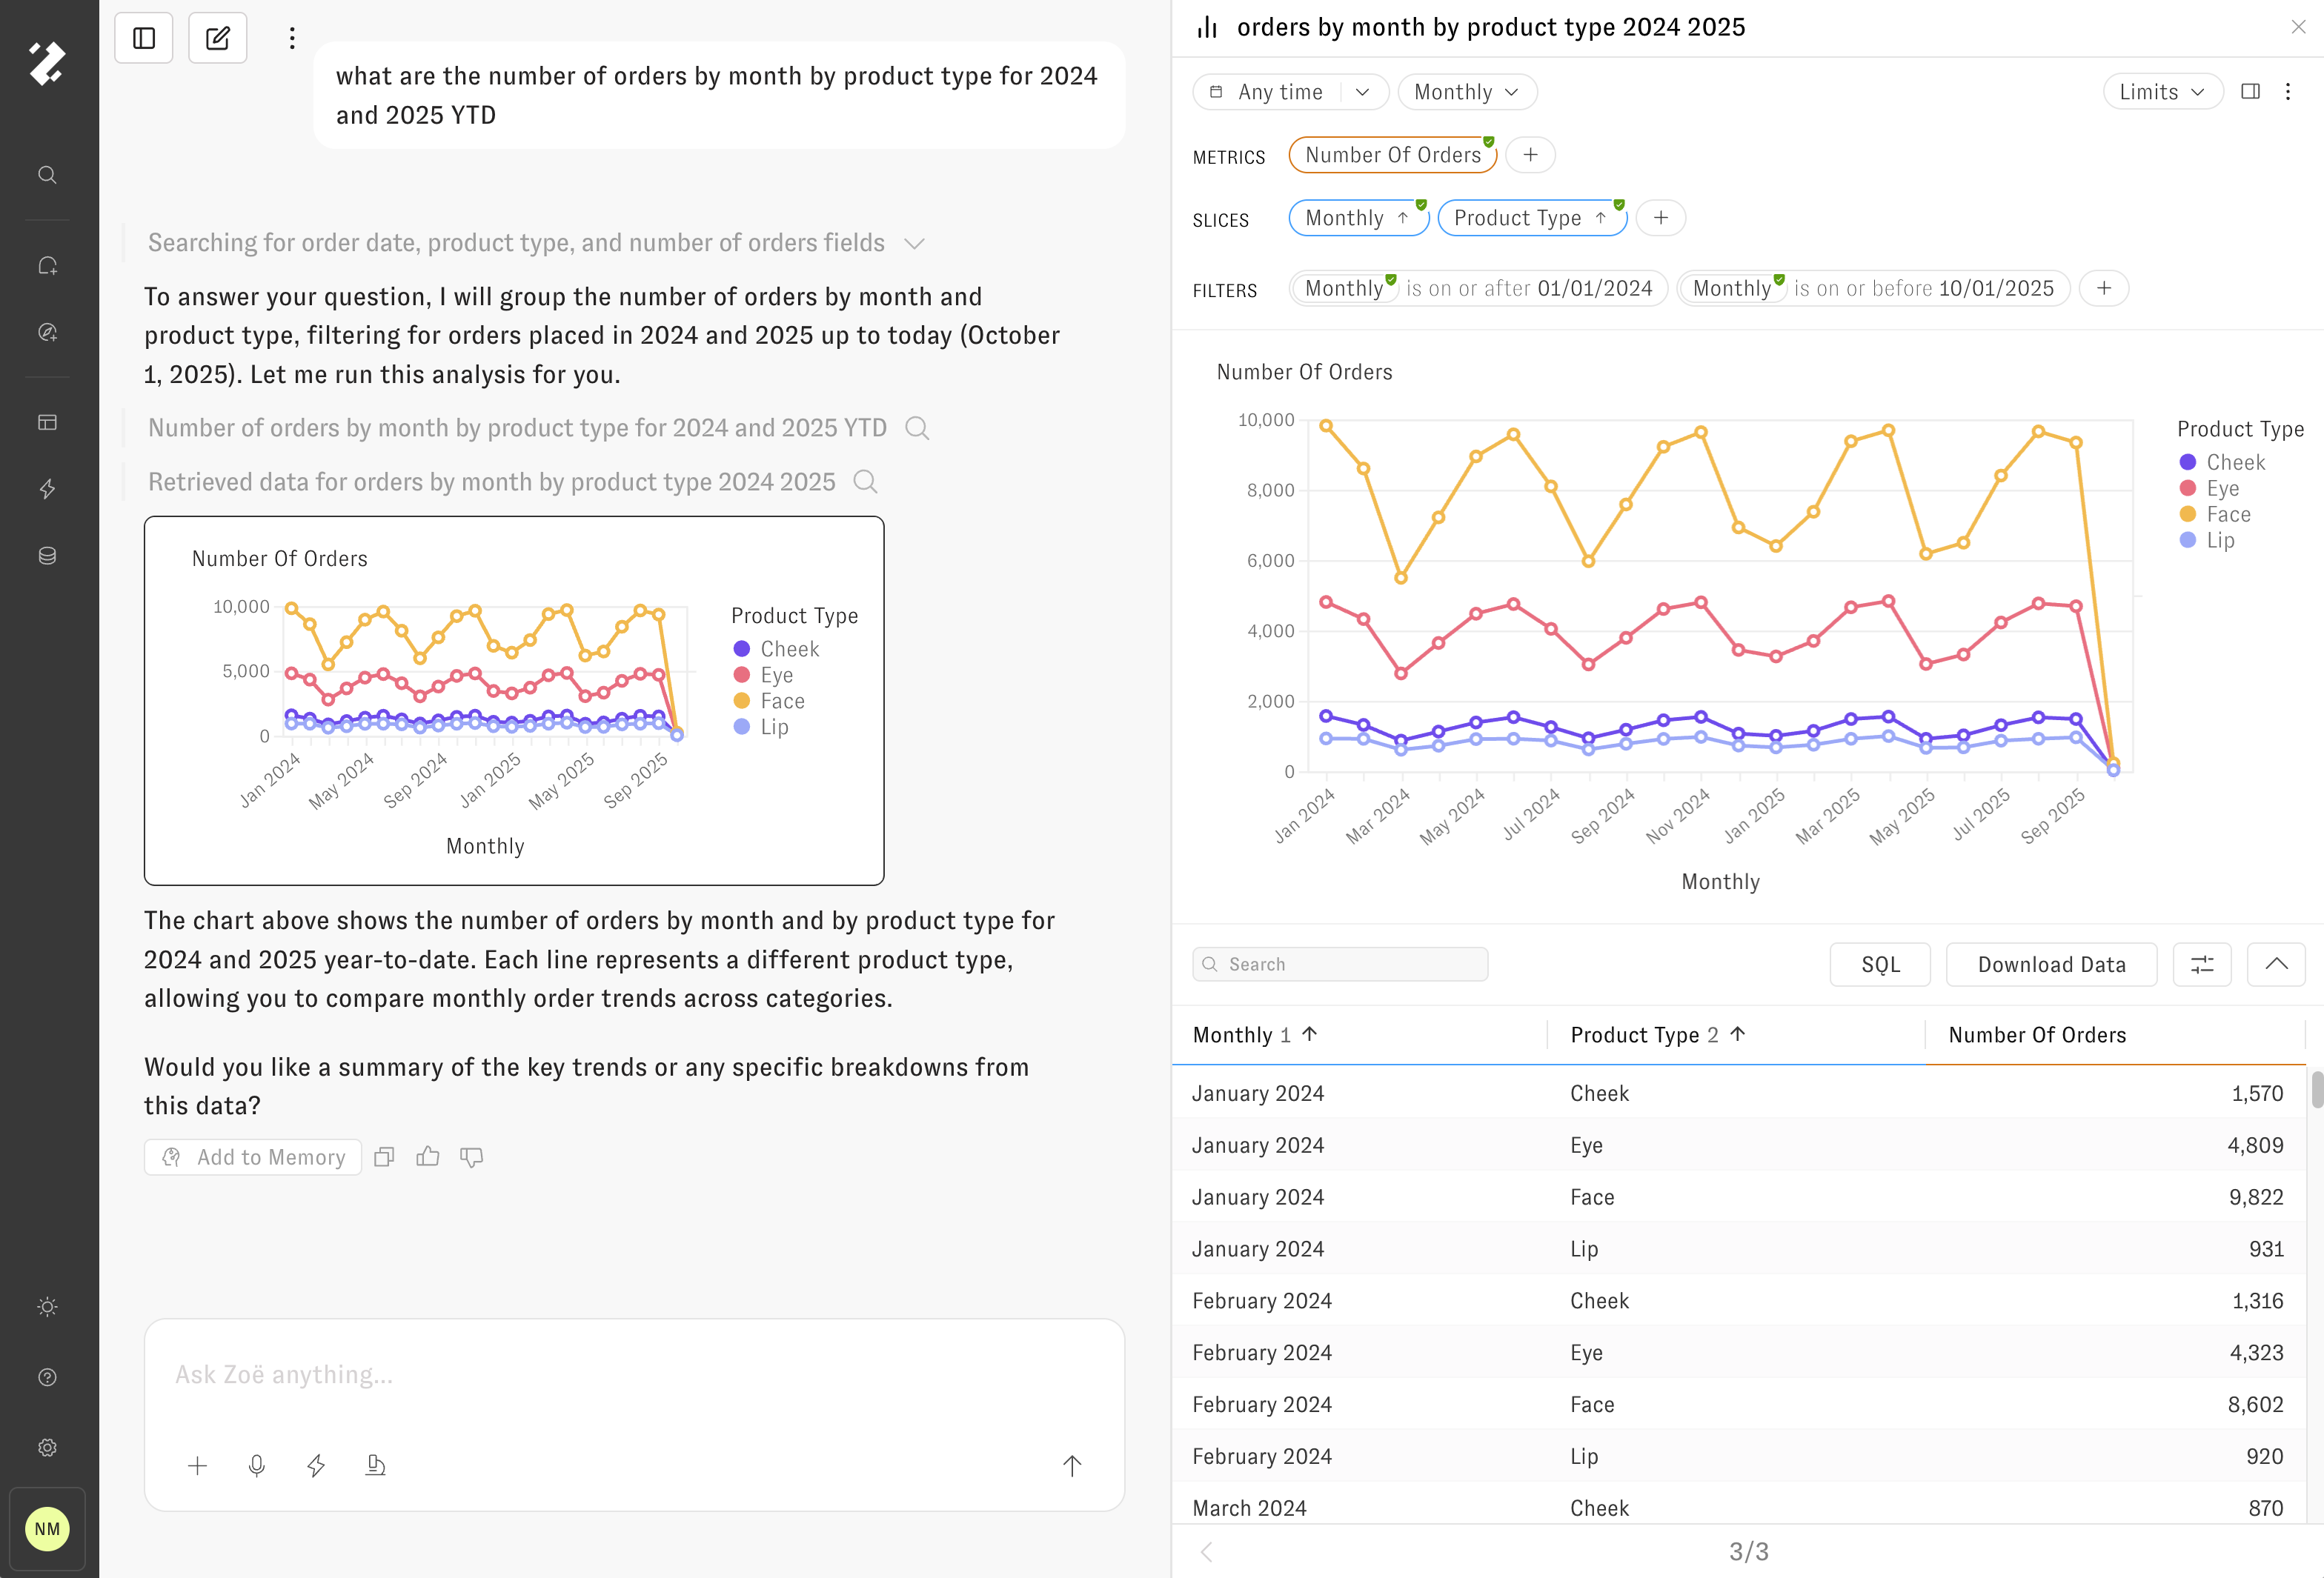Click the microphone icon in chat input
2324x1578 pixels.
tap(257, 1465)
